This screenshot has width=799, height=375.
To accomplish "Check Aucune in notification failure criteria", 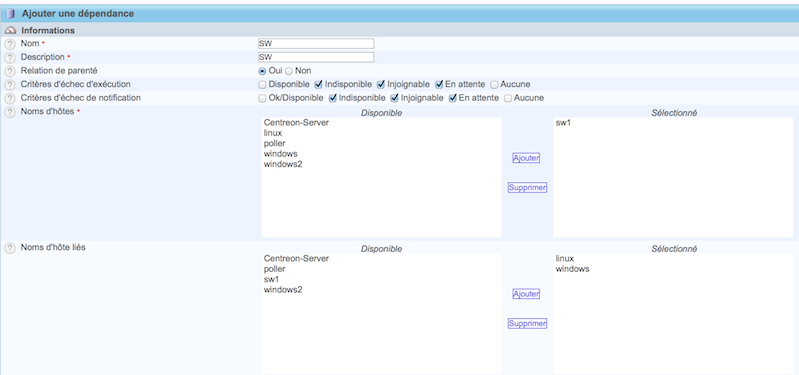I will pos(508,98).
